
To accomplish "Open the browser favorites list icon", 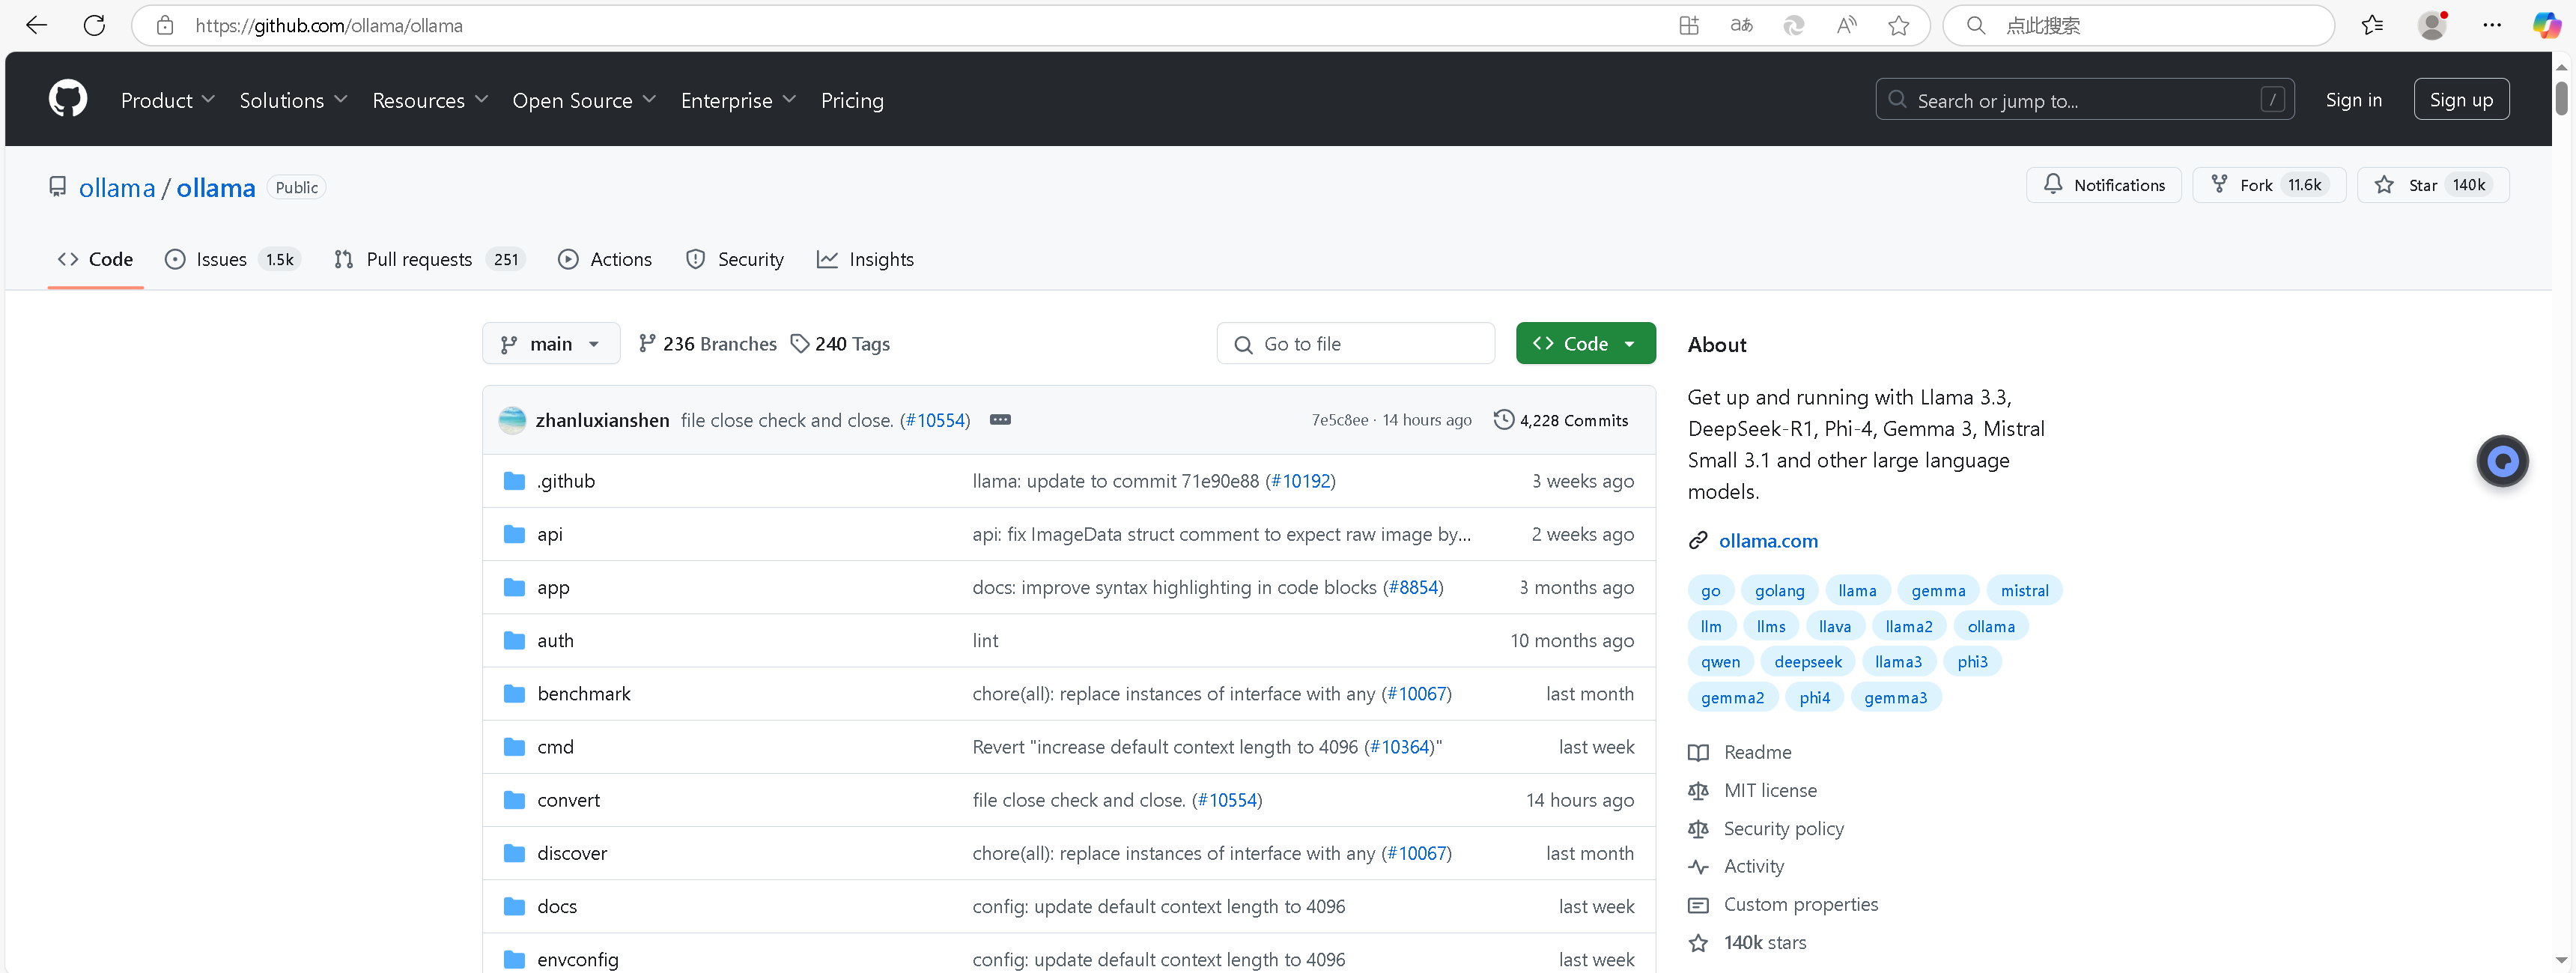I will point(2372,26).
